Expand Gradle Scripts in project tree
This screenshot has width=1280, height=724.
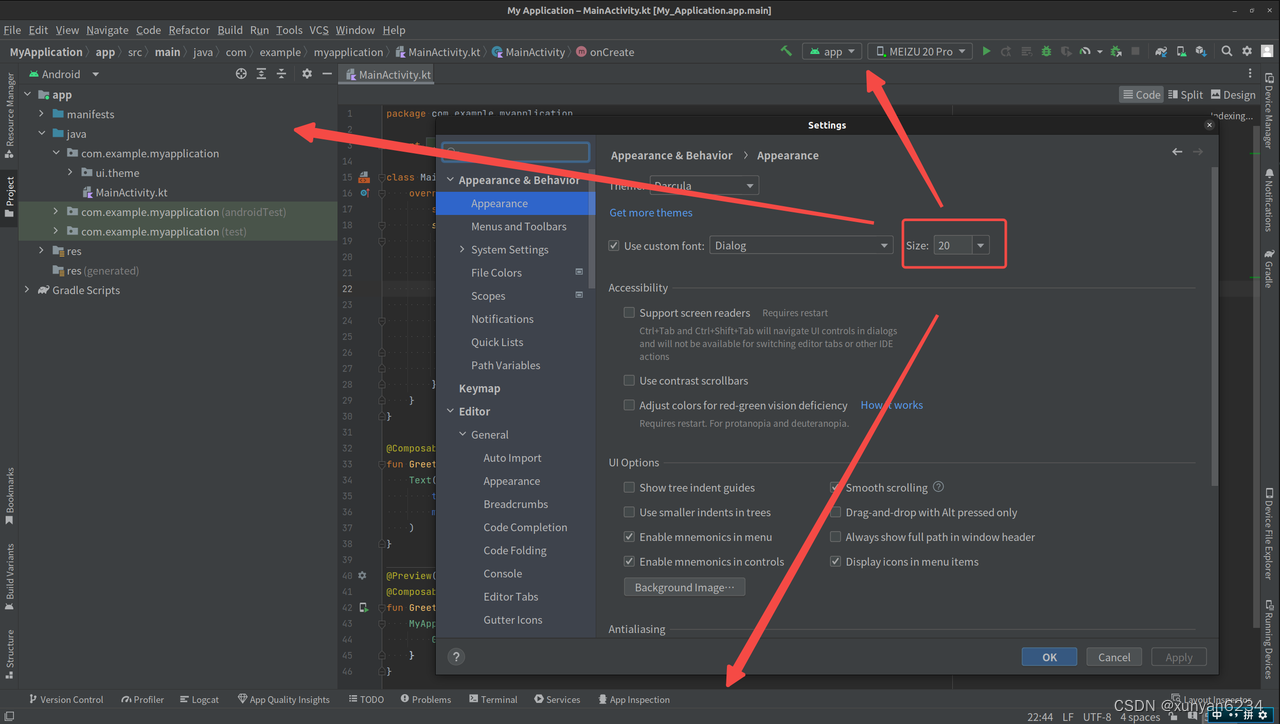tap(27, 290)
